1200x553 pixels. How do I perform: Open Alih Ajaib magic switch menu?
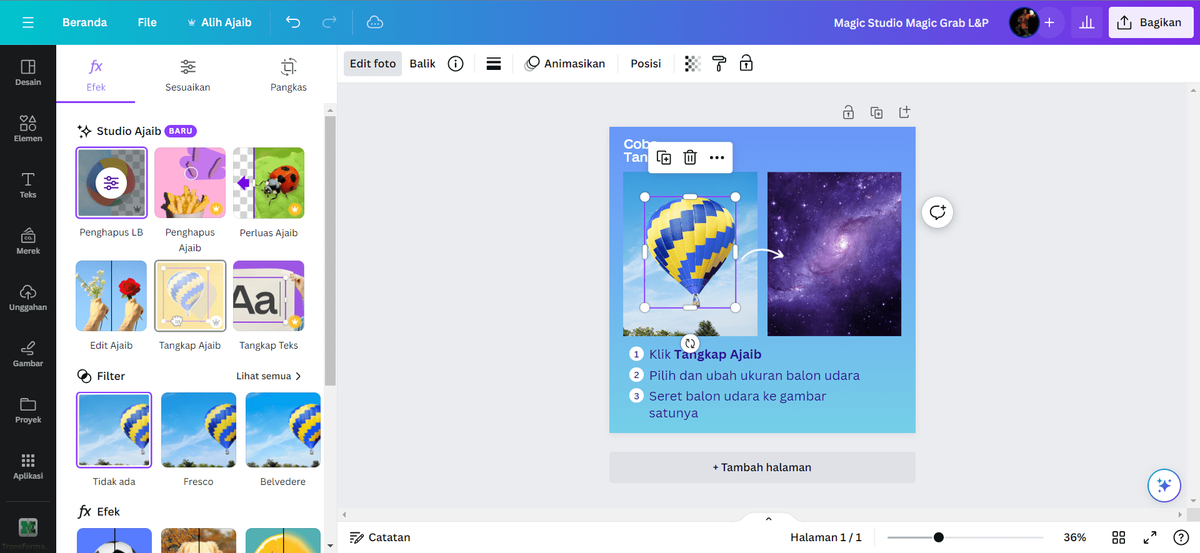point(220,22)
